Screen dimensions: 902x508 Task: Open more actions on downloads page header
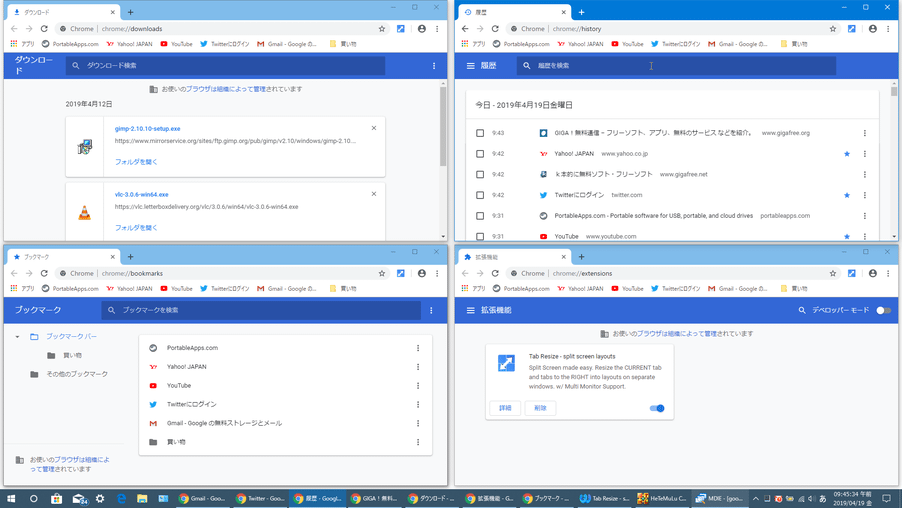tap(434, 66)
